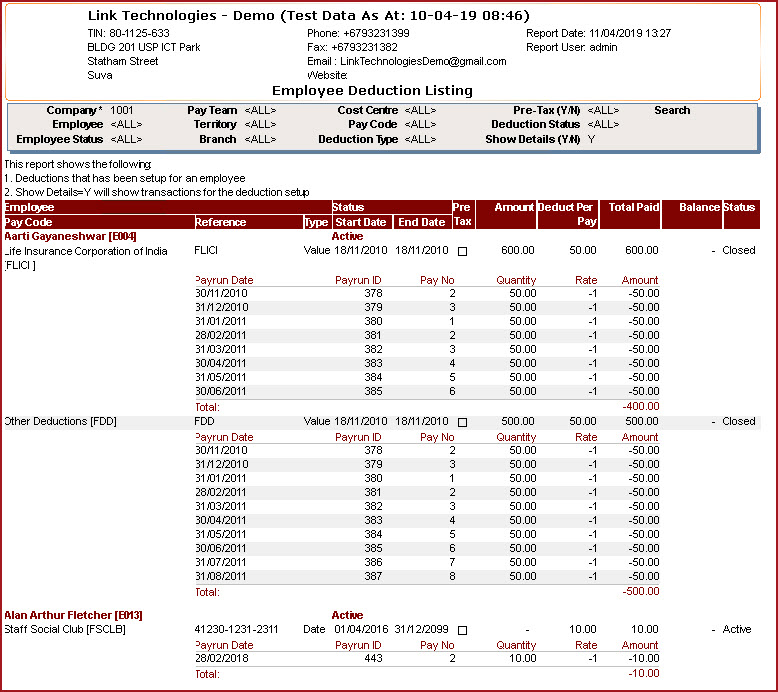Click the Show Details (Y/N) value field
Image resolution: width=778 pixels, height=692 pixels.
[x=591, y=139]
